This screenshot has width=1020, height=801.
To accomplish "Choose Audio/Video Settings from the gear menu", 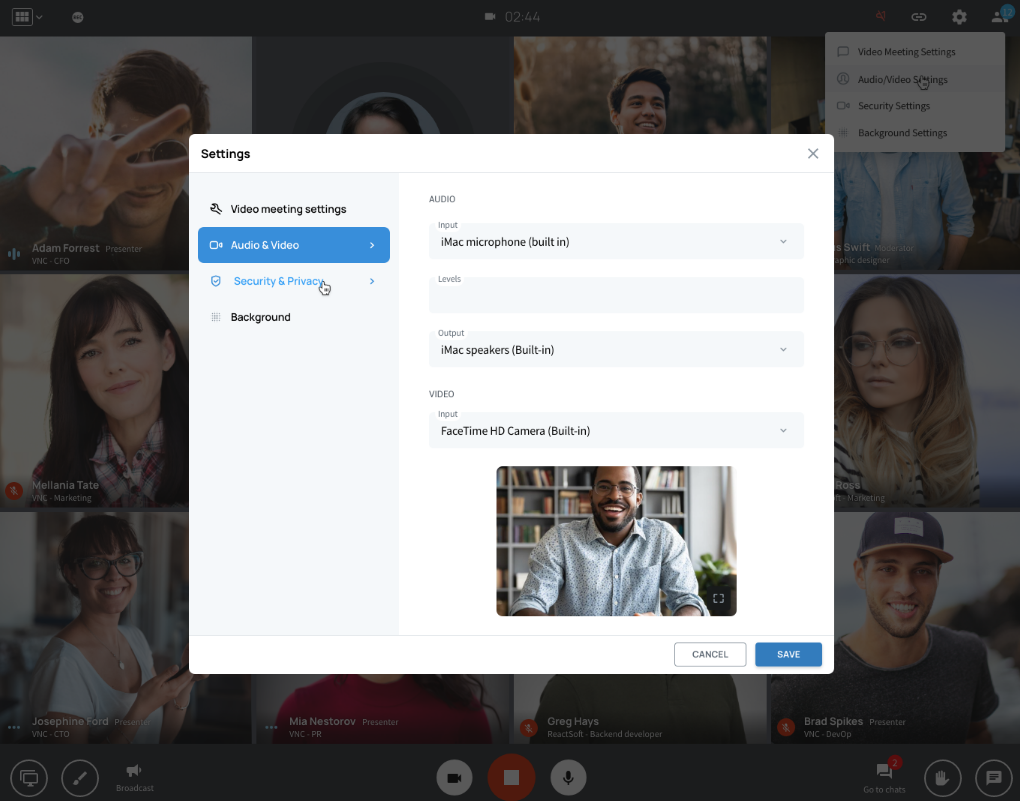I will pos(915,79).
